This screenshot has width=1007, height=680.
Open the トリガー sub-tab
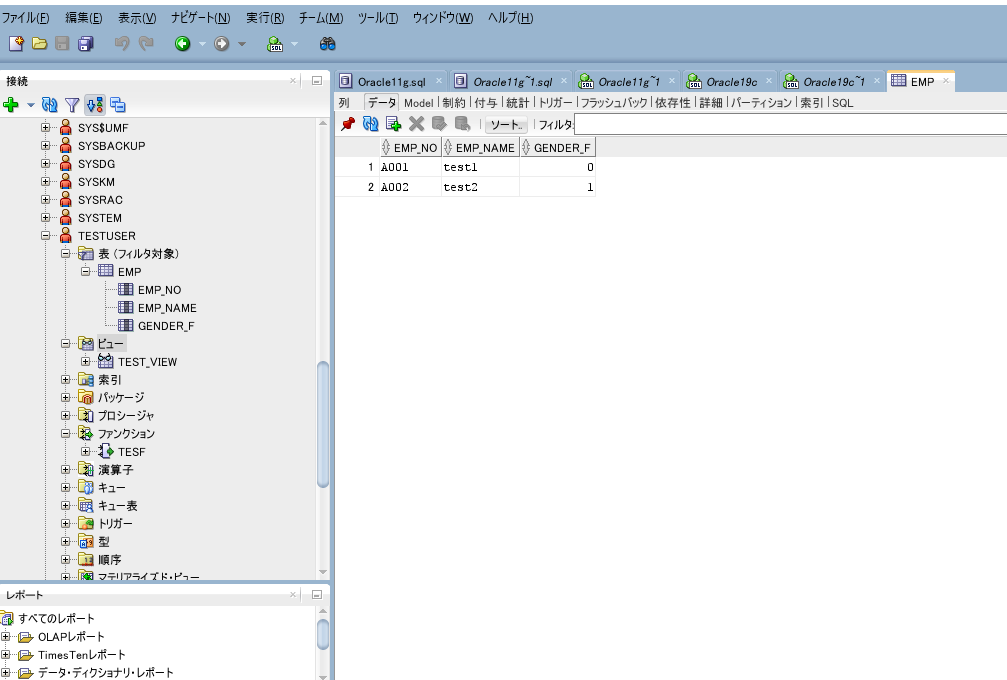[556, 103]
